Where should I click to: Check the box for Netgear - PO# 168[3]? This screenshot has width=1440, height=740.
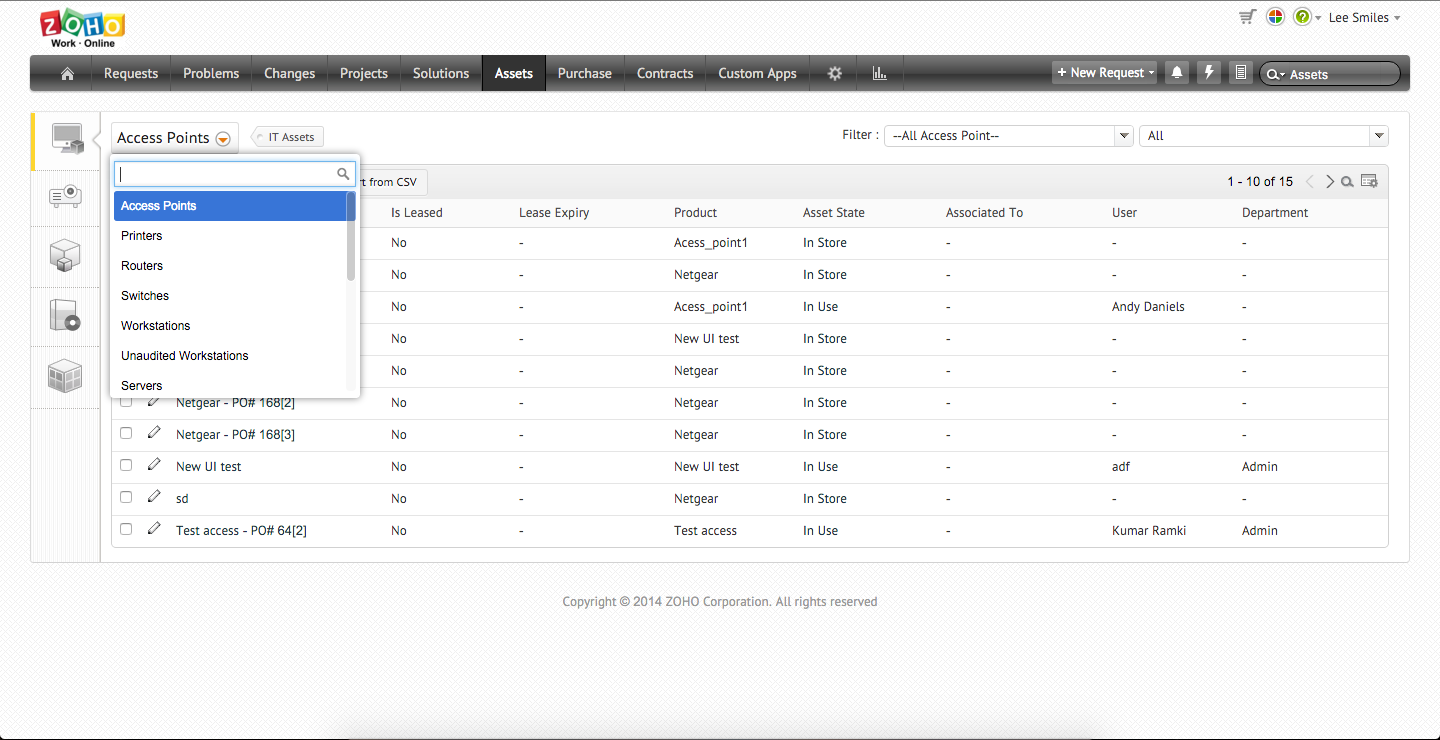tap(126, 433)
